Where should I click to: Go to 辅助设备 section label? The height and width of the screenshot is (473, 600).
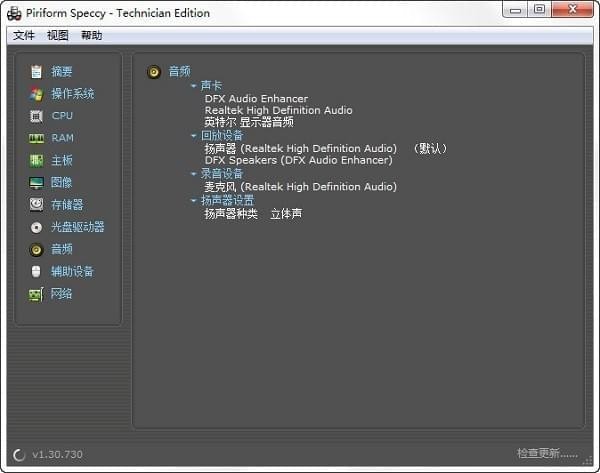[72, 272]
